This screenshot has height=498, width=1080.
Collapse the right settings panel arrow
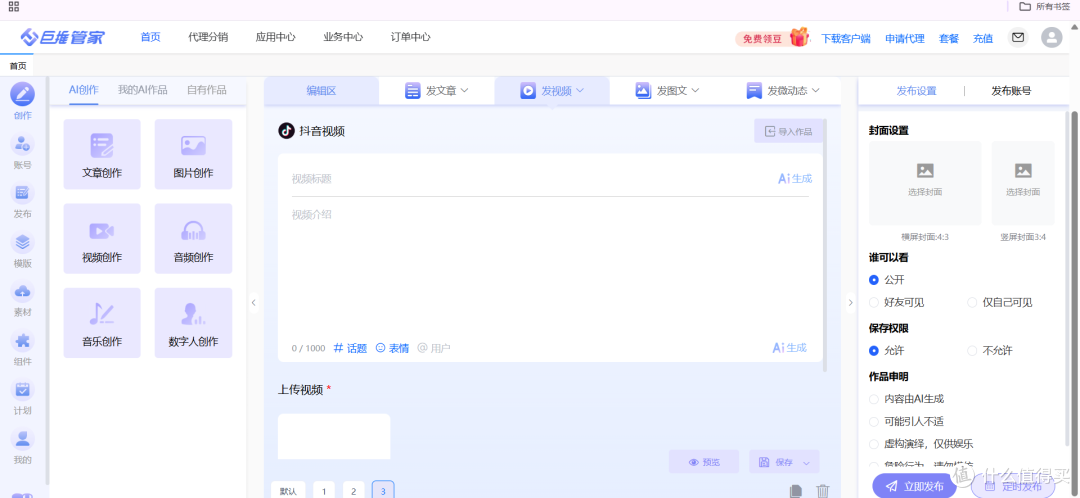(851, 302)
